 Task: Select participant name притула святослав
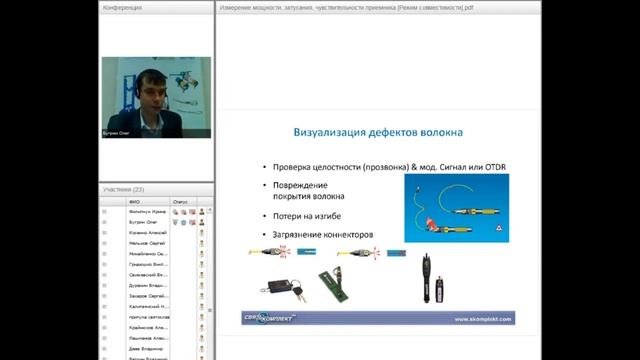tap(149, 317)
